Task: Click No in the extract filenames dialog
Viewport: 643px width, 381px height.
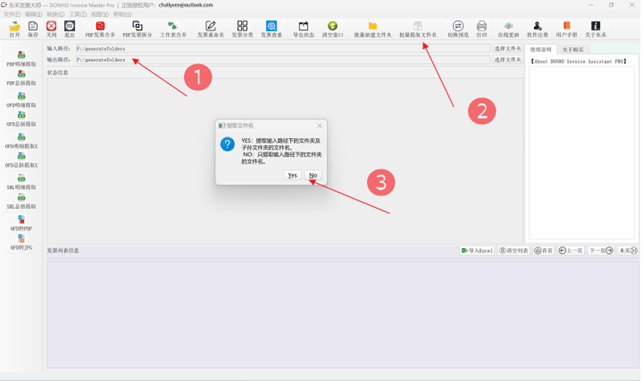Action: click(x=313, y=175)
